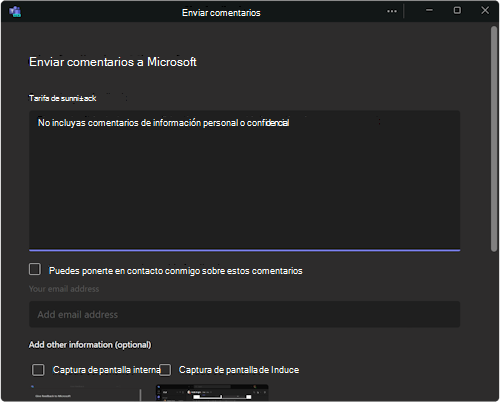Screen dimensions: 500x402
Task: Click the 'Enviar comentarios a Microsoft' heading
Action: coord(113,62)
